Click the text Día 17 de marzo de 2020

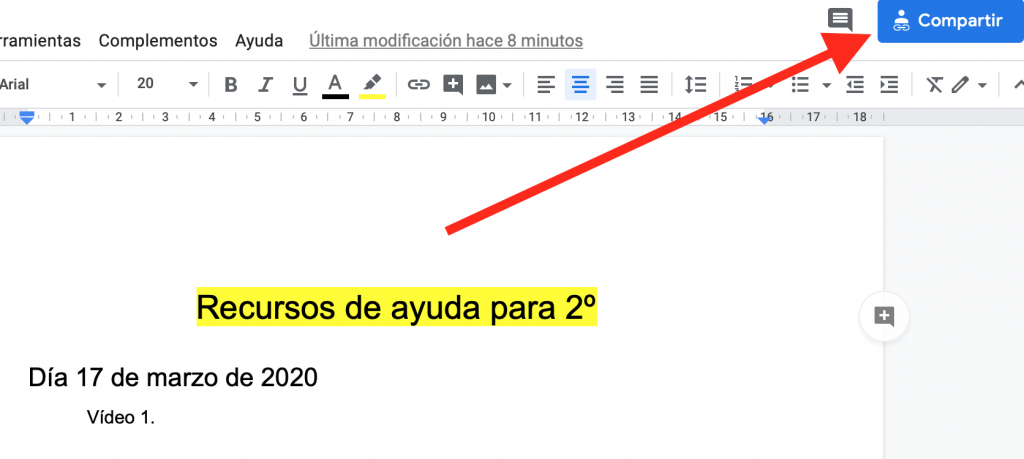pos(173,377)
